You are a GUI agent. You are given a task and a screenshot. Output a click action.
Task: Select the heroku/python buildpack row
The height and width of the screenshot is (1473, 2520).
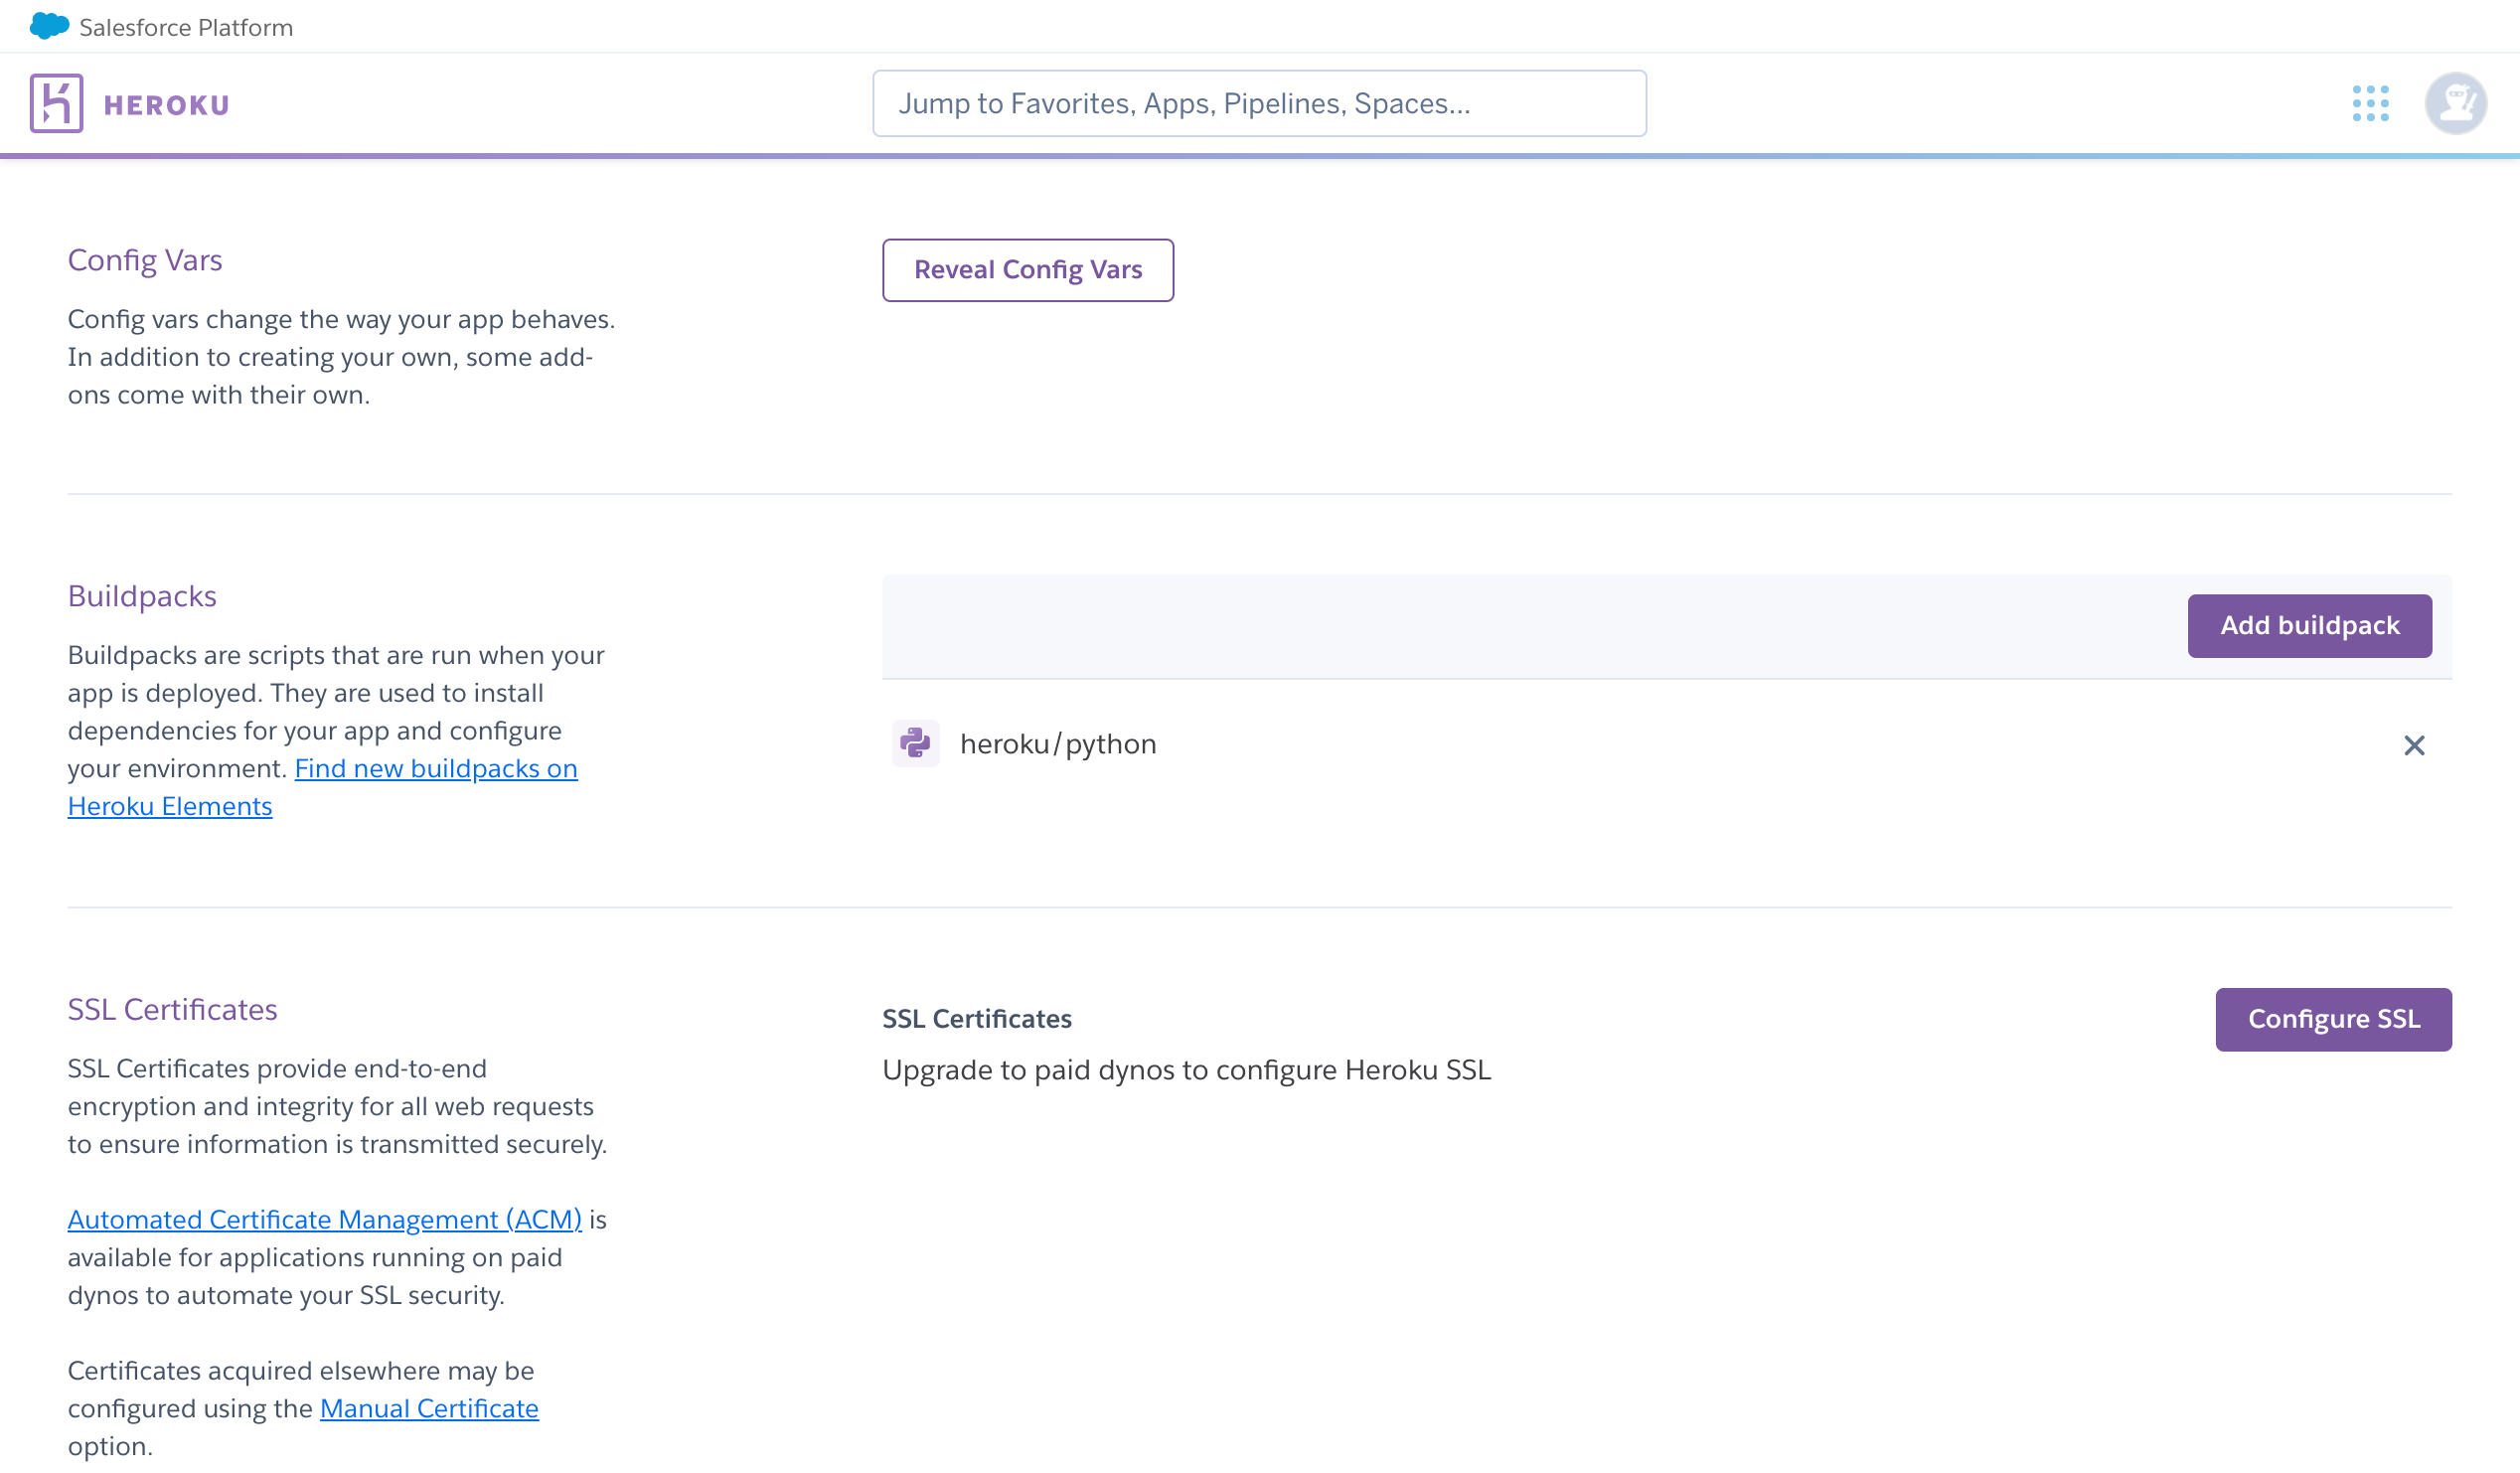tap(1058, 744)
